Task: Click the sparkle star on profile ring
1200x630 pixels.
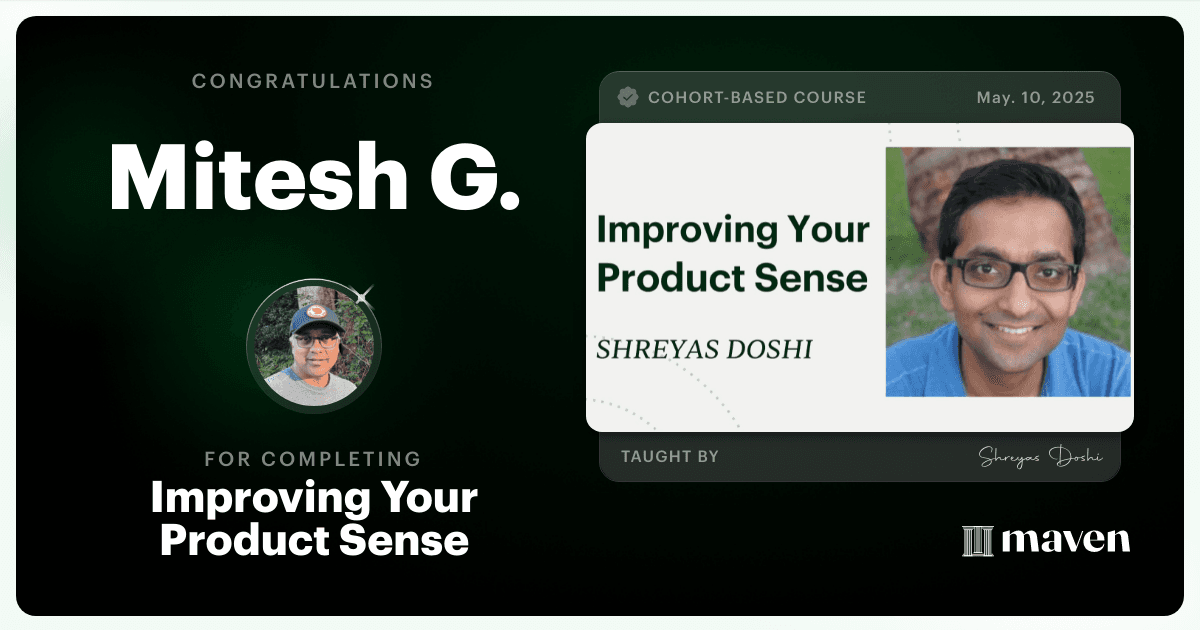Action: pos(364,294)
